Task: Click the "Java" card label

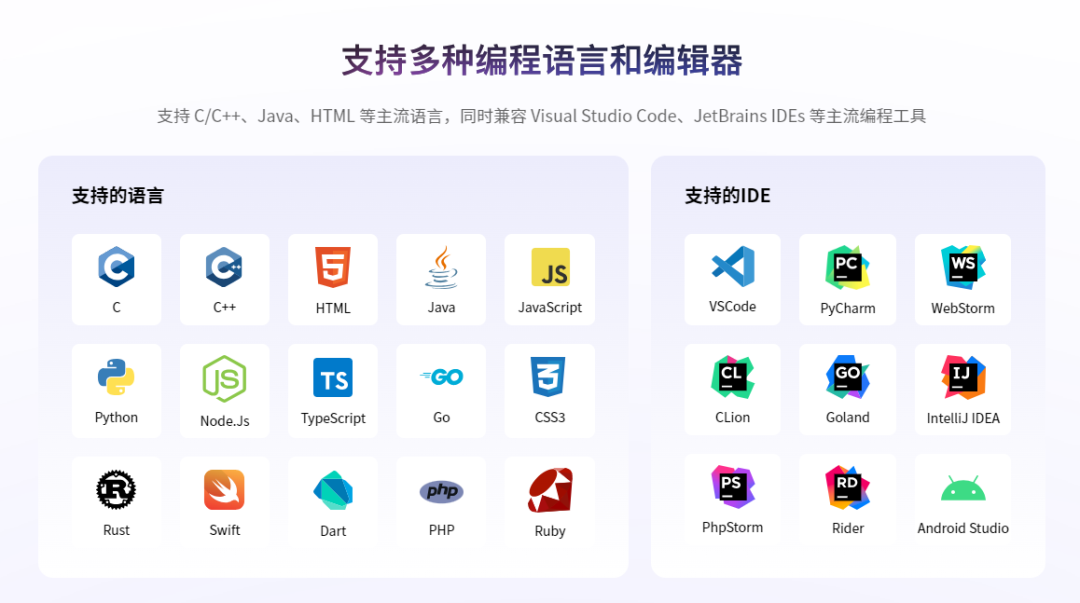Action: point(442,307)
